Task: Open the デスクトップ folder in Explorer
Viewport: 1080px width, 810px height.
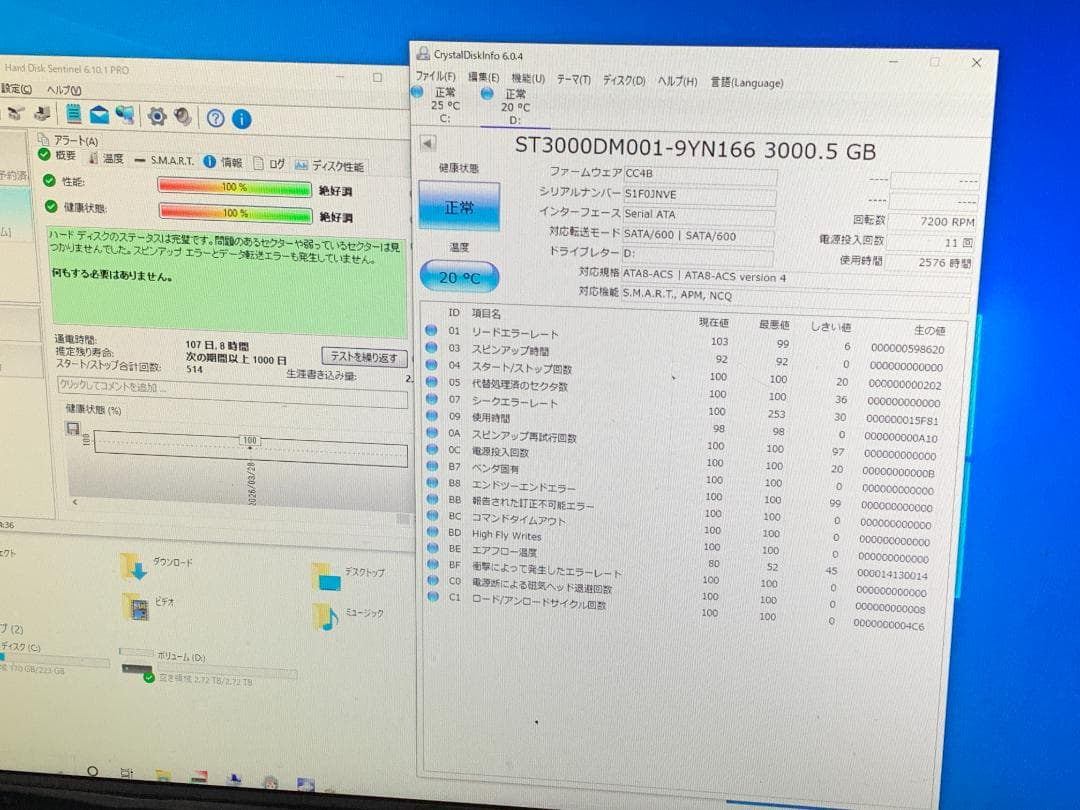Action: tap(348, 576)
